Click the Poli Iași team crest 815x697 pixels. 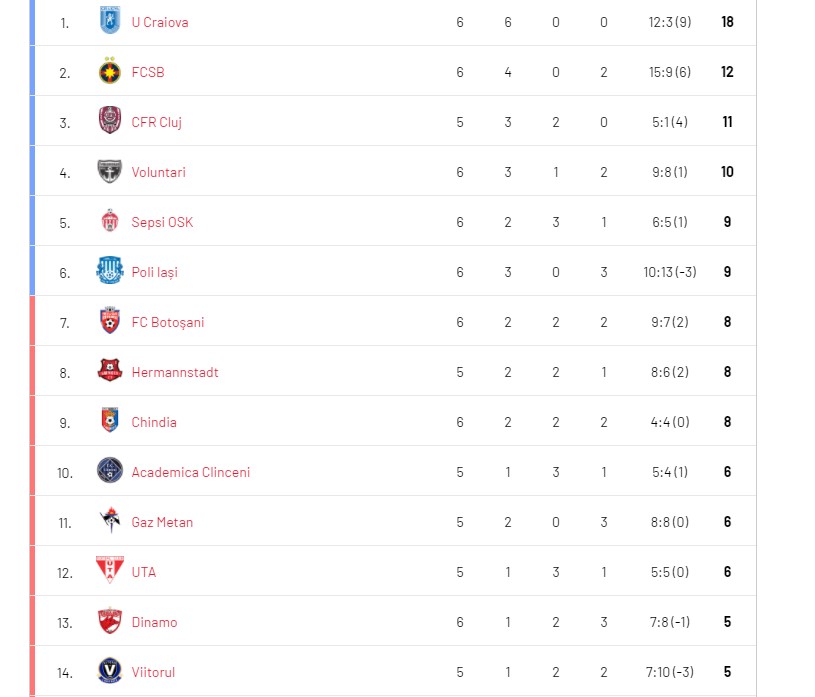[x=109, y=272]
